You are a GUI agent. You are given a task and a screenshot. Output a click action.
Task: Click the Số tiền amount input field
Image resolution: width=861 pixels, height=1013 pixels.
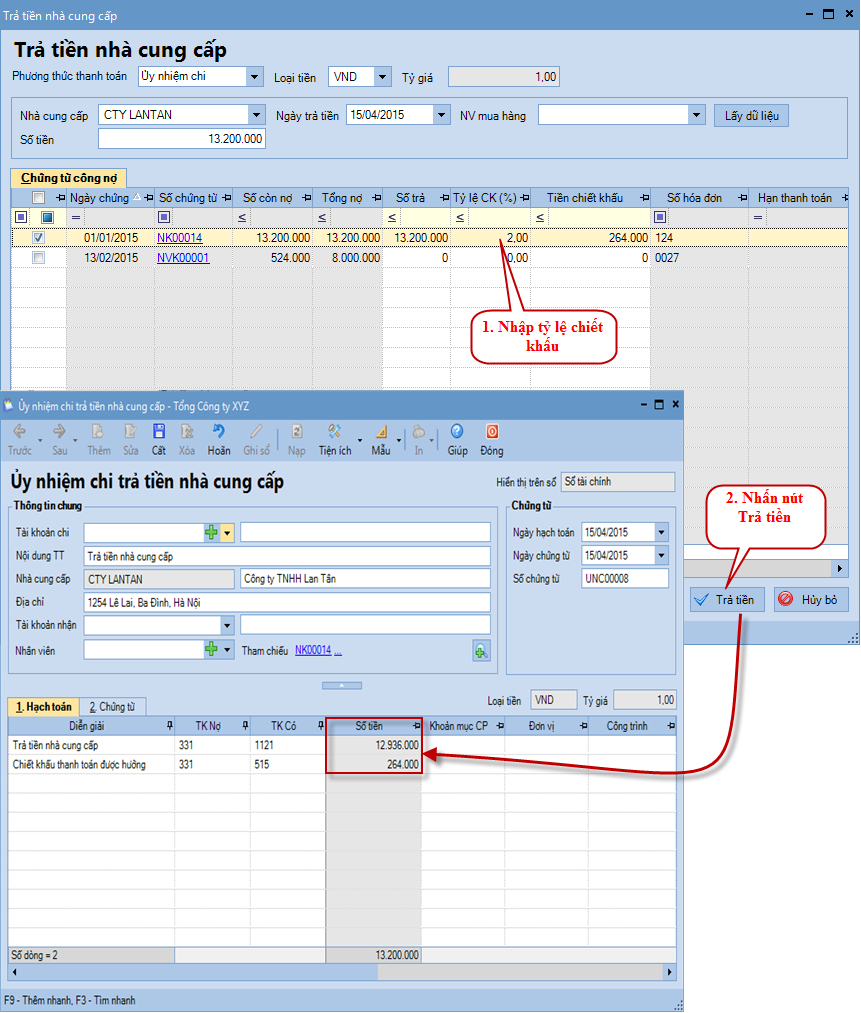[182, 139]
